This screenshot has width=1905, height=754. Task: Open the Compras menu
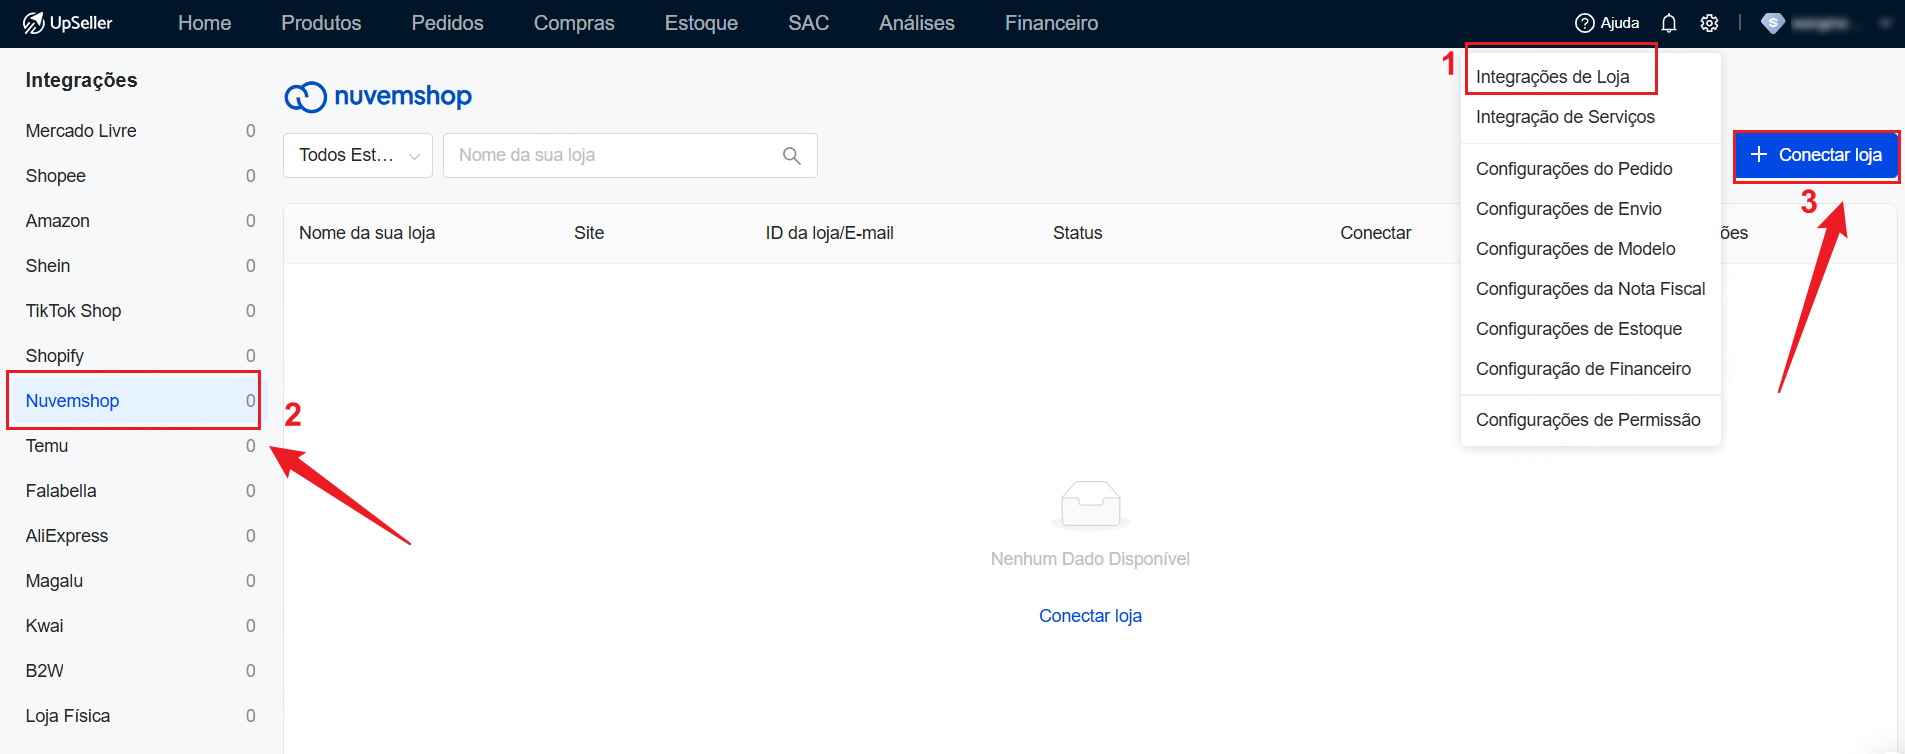point(574,23)
